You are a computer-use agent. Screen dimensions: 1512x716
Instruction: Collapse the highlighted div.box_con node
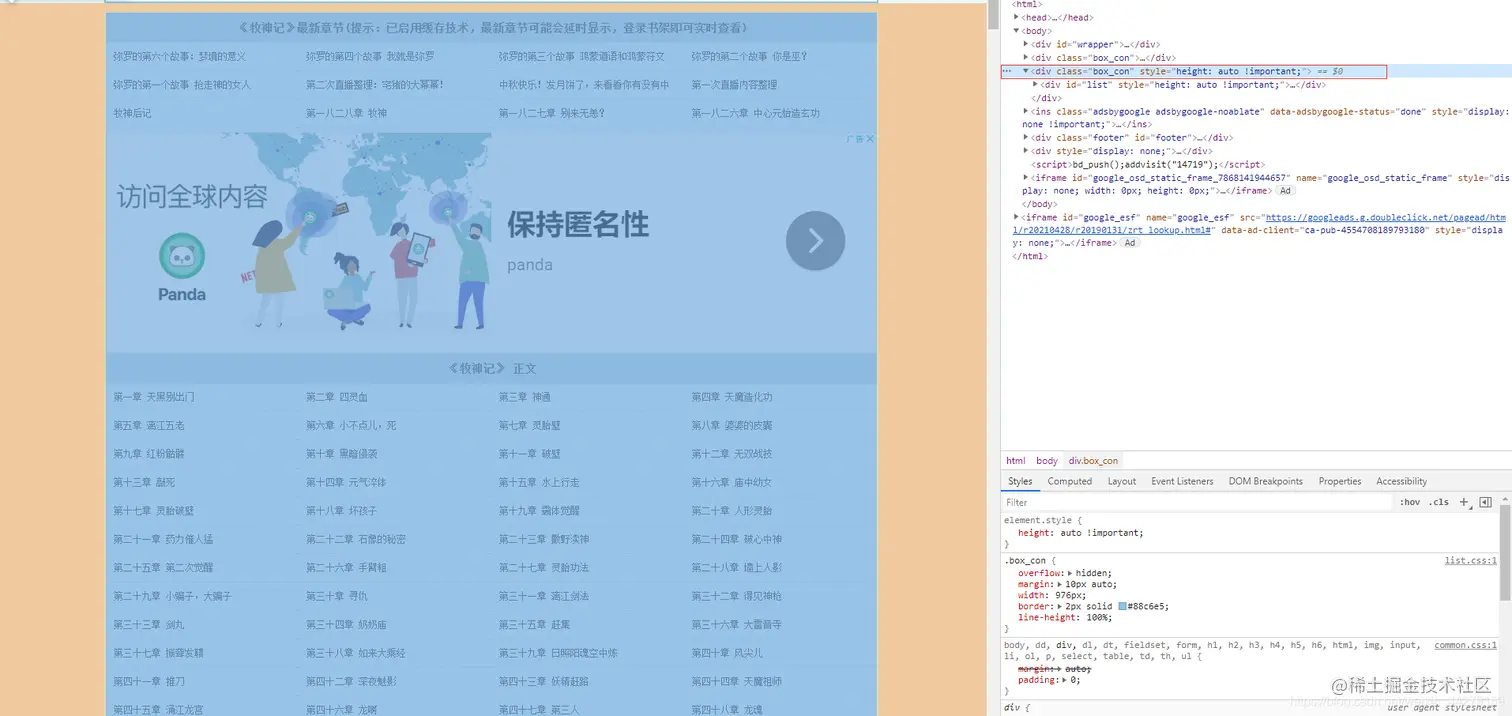click(x=1025, y=71)
